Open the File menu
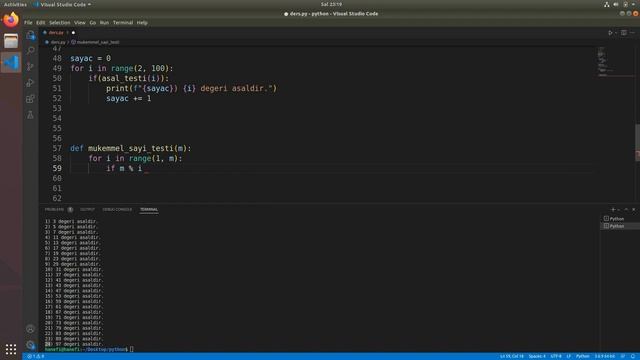Screen dimensions: 640x360 click(x=28, y=22)
